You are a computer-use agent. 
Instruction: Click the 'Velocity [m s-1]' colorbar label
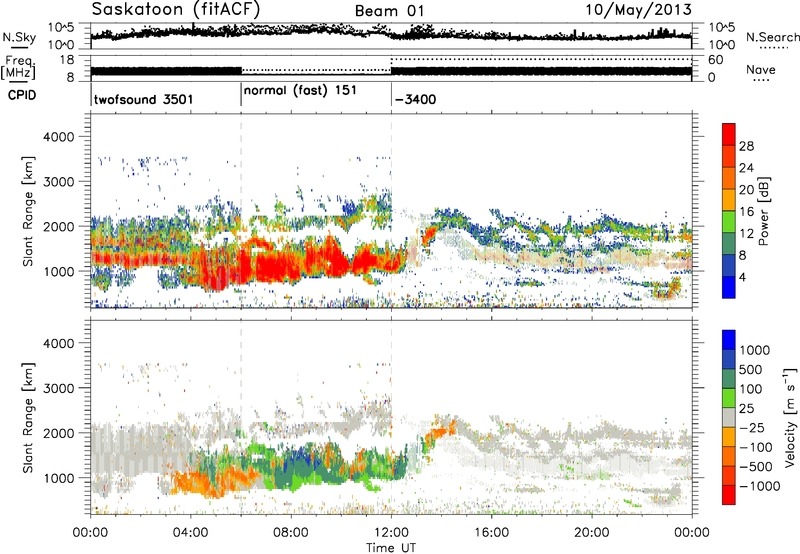[790, 416]
